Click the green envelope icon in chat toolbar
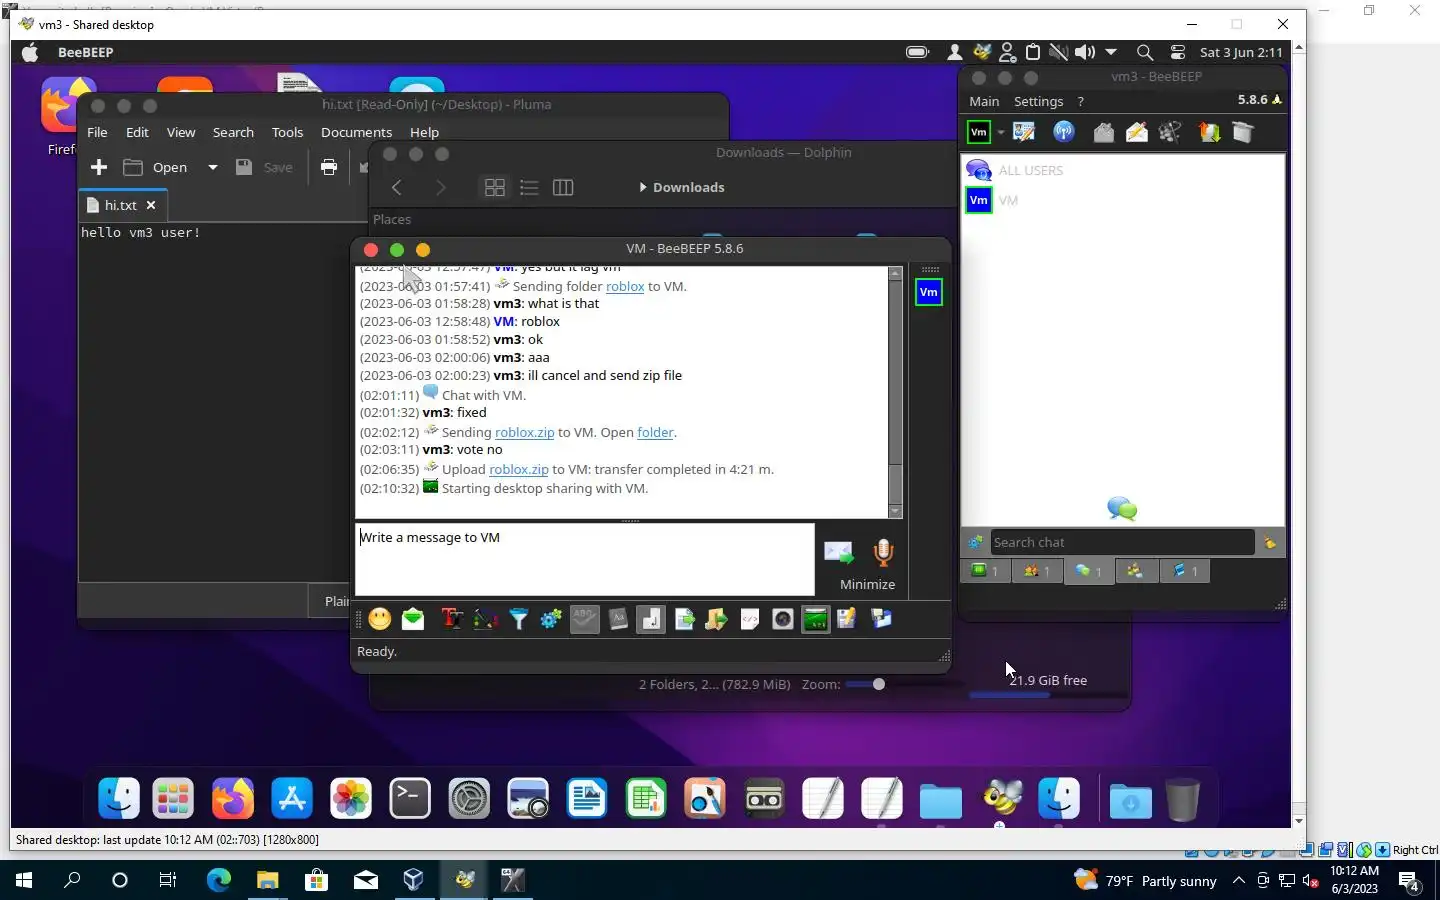 tap(413, 619)
